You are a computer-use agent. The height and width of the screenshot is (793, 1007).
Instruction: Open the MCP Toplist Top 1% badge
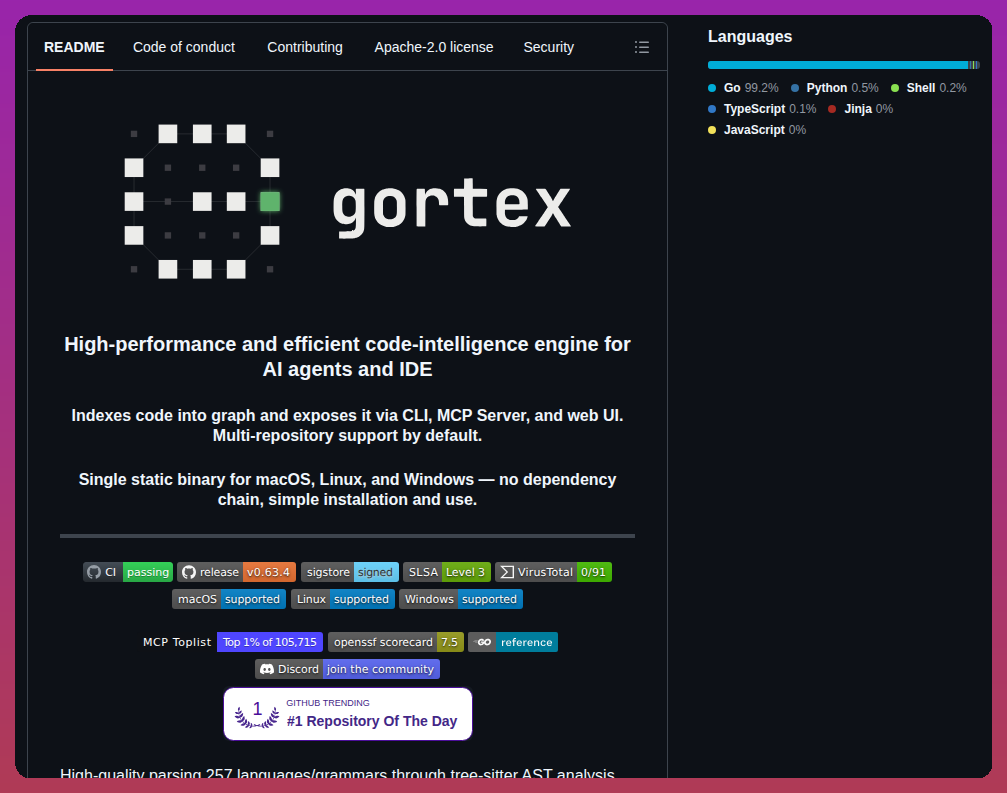[232, 642]
